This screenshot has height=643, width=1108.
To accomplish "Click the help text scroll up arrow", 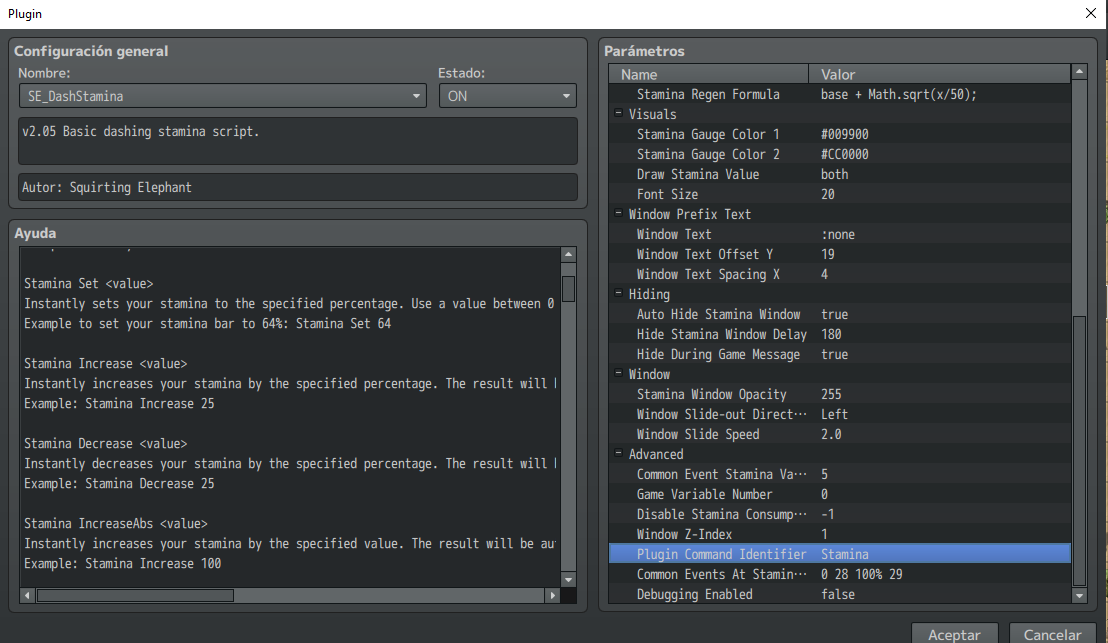I will pos(568,254).
